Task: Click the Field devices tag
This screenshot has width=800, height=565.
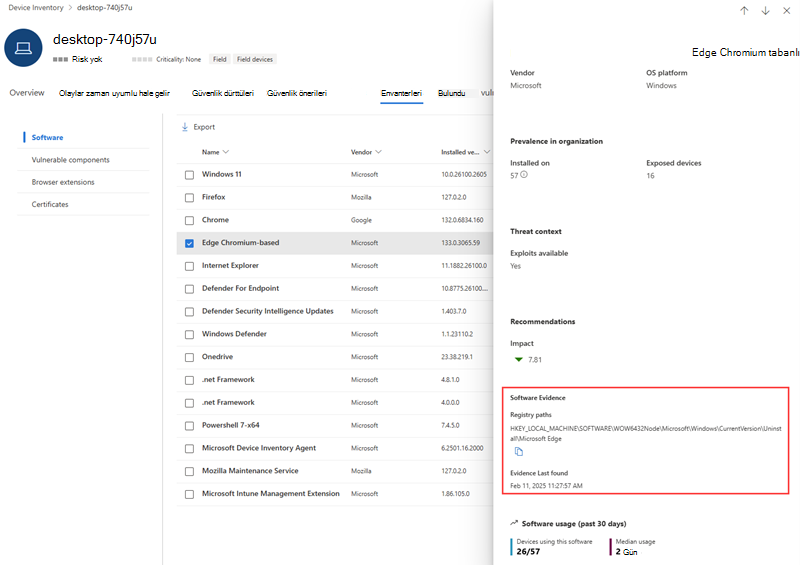Action: 255,59
